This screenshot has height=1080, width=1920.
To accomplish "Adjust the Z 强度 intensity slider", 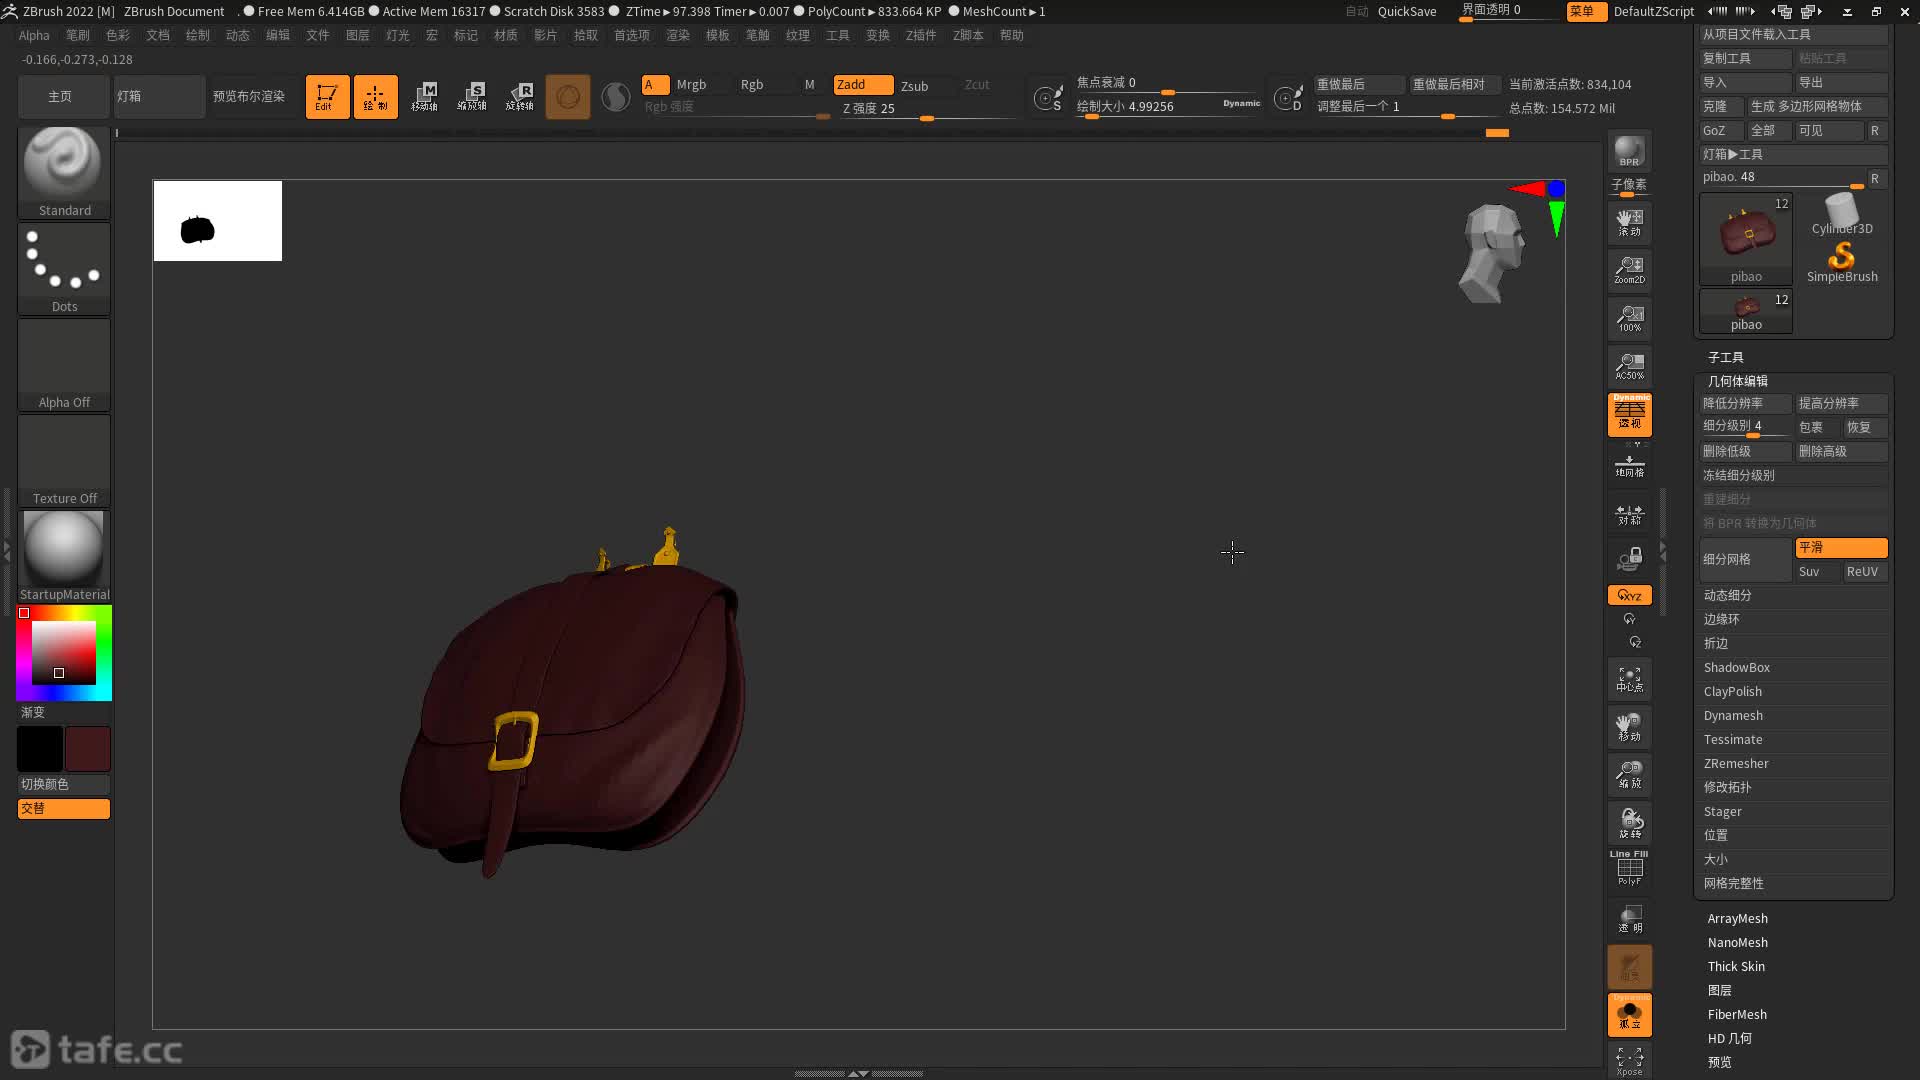I will [x=927, y=109].
